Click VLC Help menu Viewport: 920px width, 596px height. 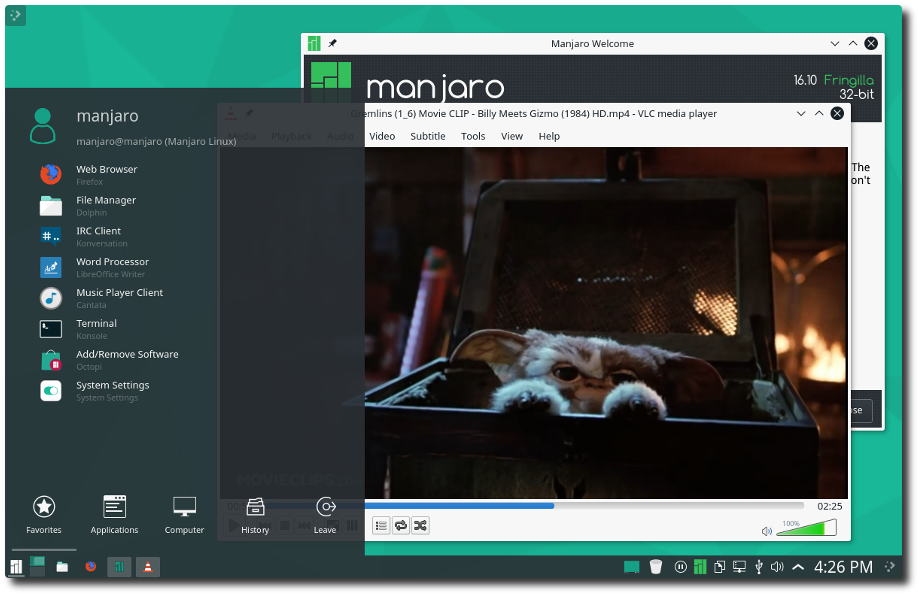[549, 136]
